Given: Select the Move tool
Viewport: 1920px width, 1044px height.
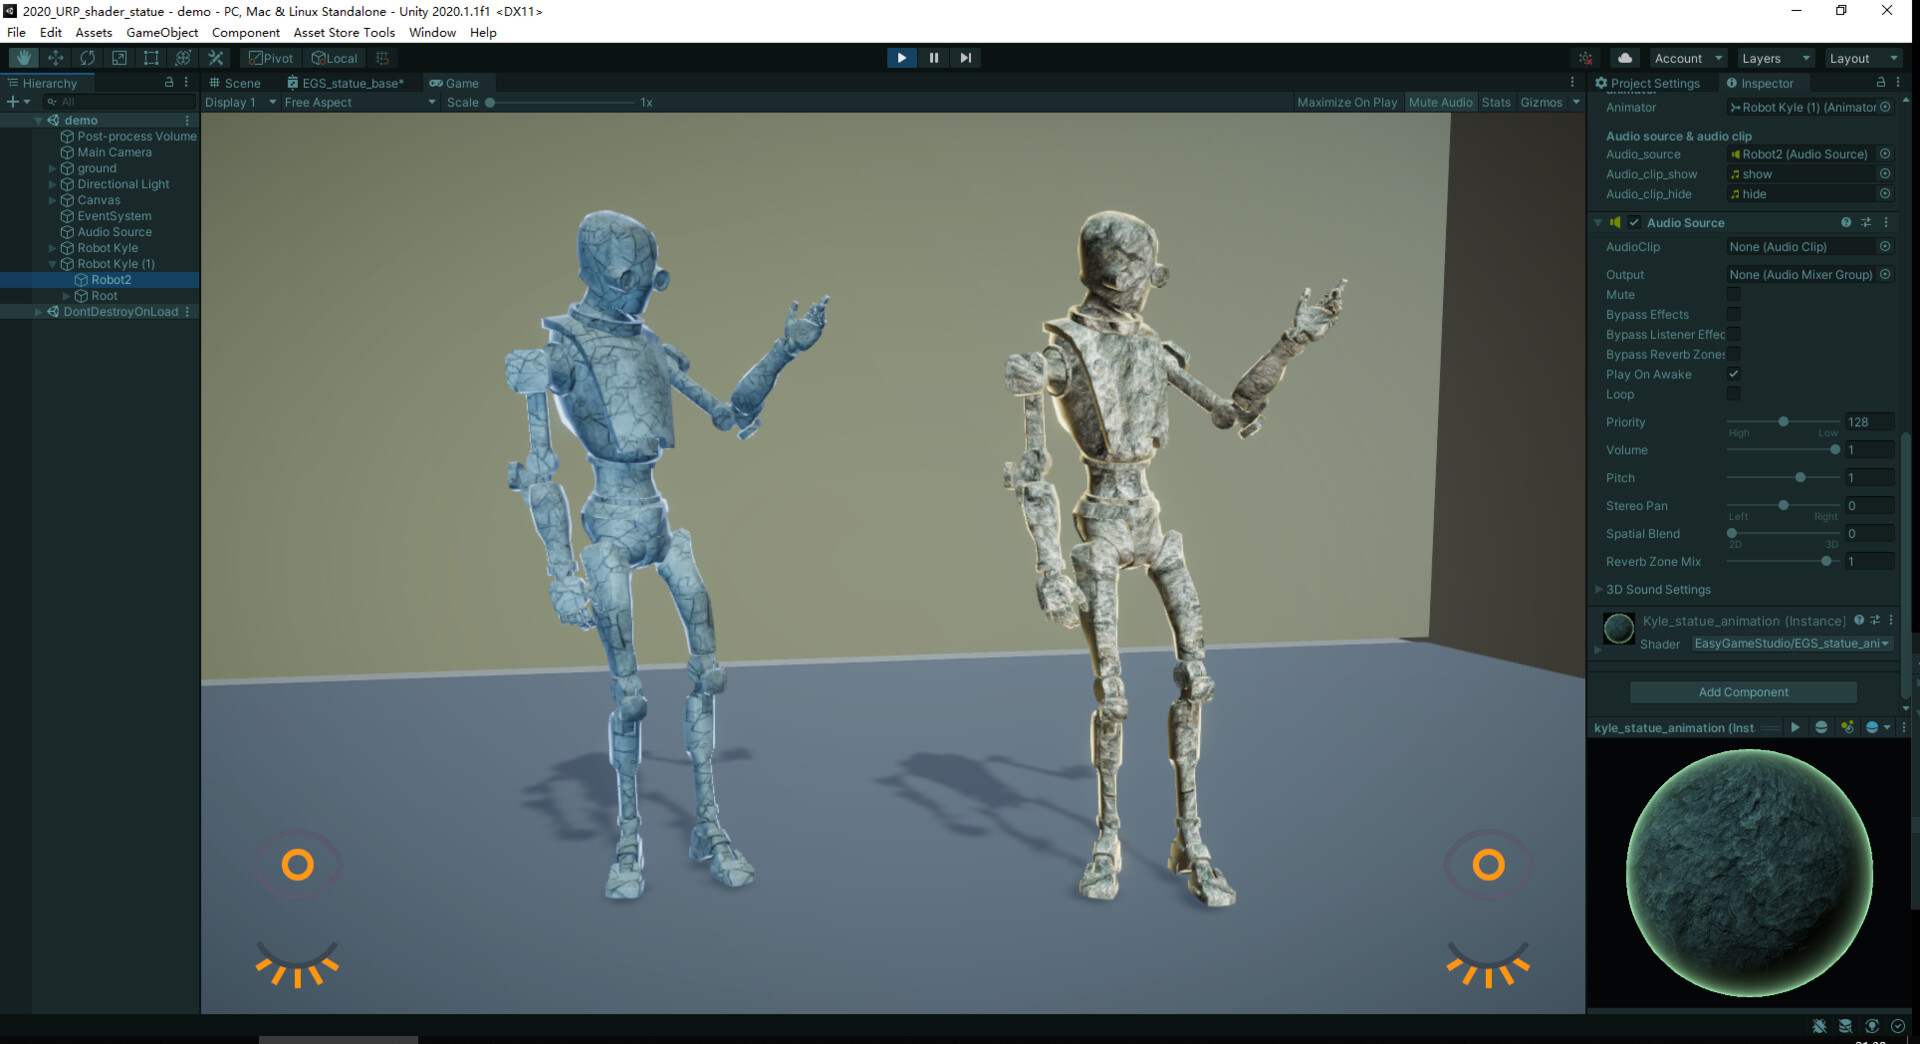Looking at the screenshot, I should click(x=55, y=58).
